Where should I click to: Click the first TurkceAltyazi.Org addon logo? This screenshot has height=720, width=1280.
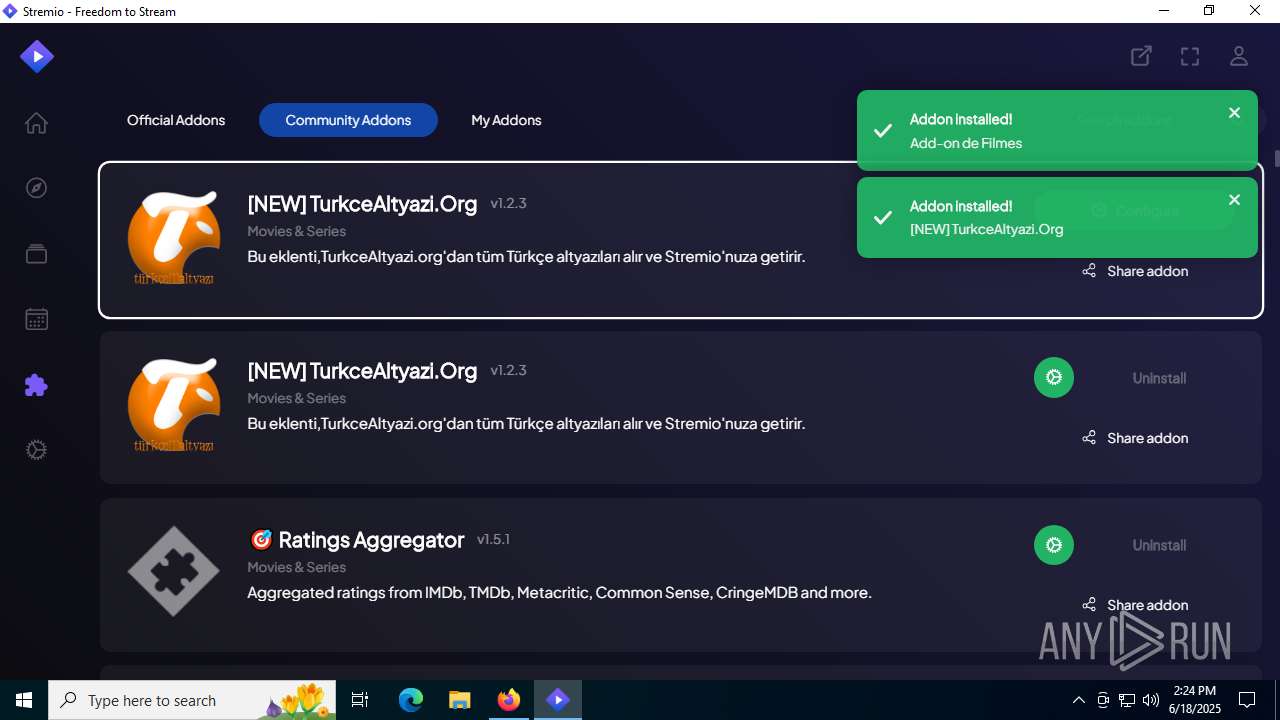point(174,238)
